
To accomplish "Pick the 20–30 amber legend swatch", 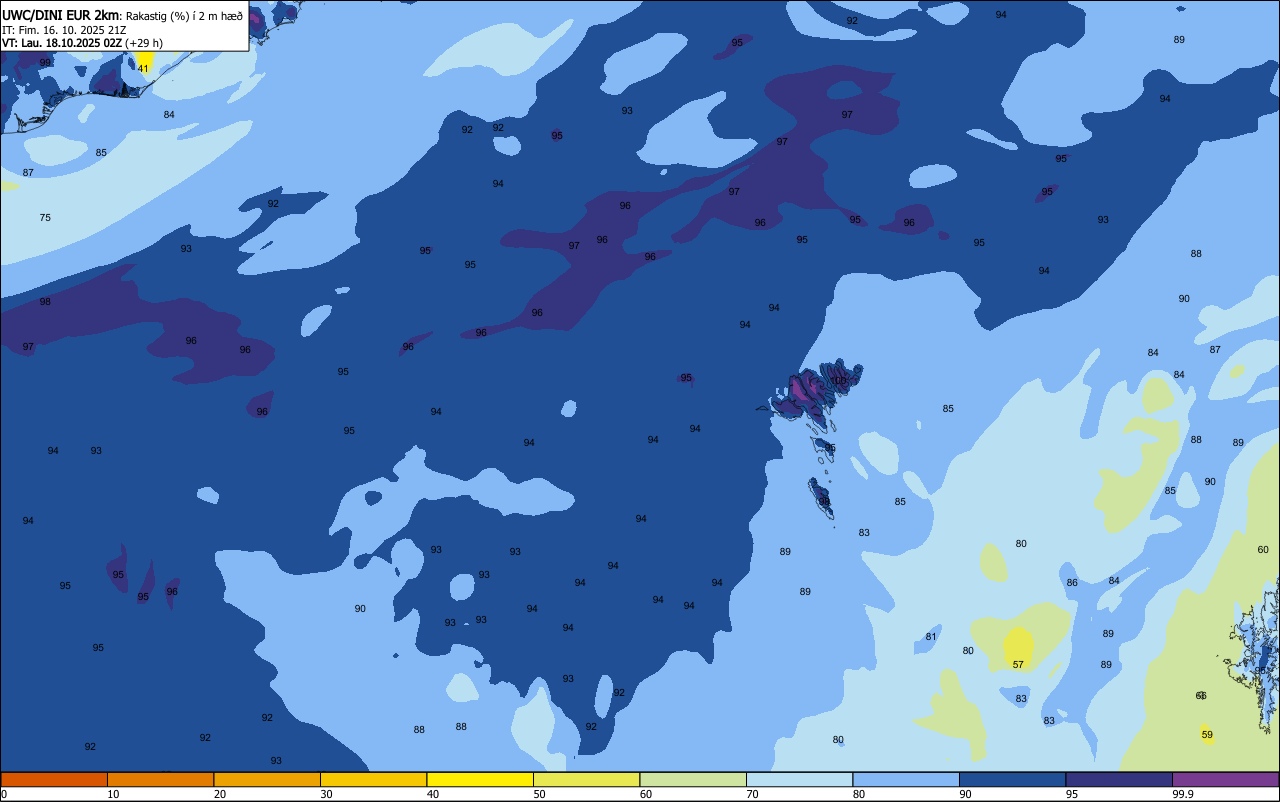I will [x=267, y=779].
